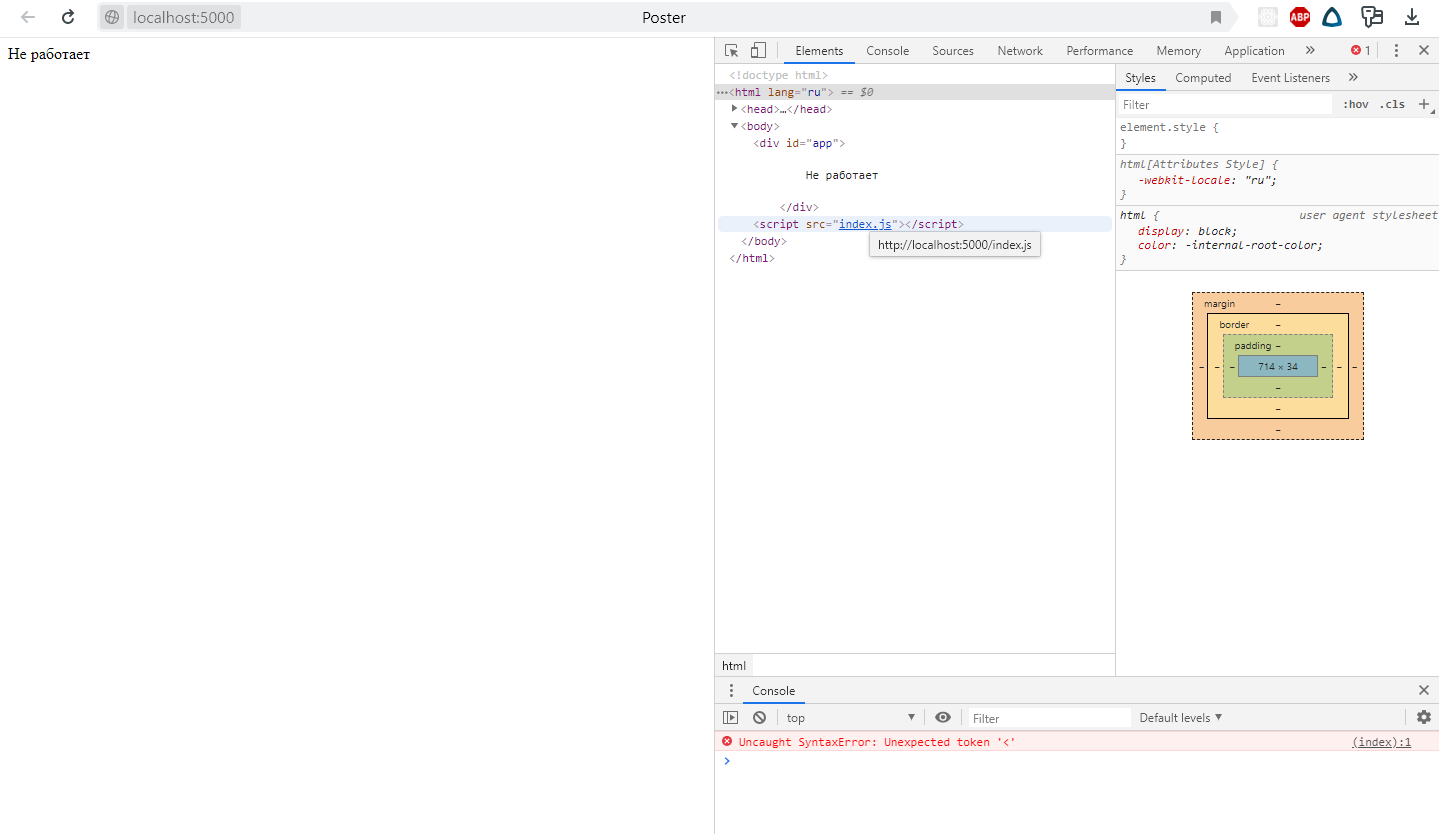Close the console drawer
This screenshot has width=1439, height=834.
click(1424, 691)
